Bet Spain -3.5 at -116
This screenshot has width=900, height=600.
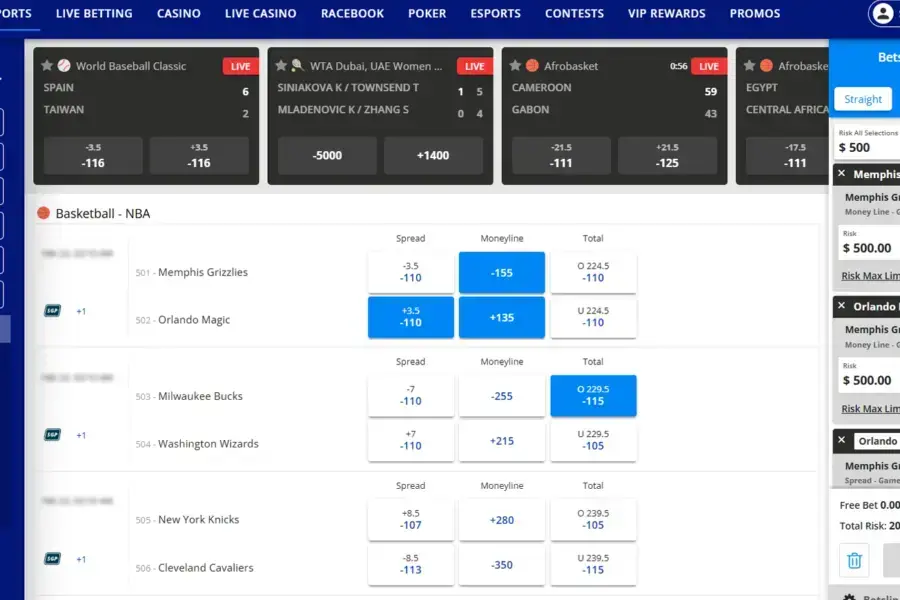click(x=93, y=156)
